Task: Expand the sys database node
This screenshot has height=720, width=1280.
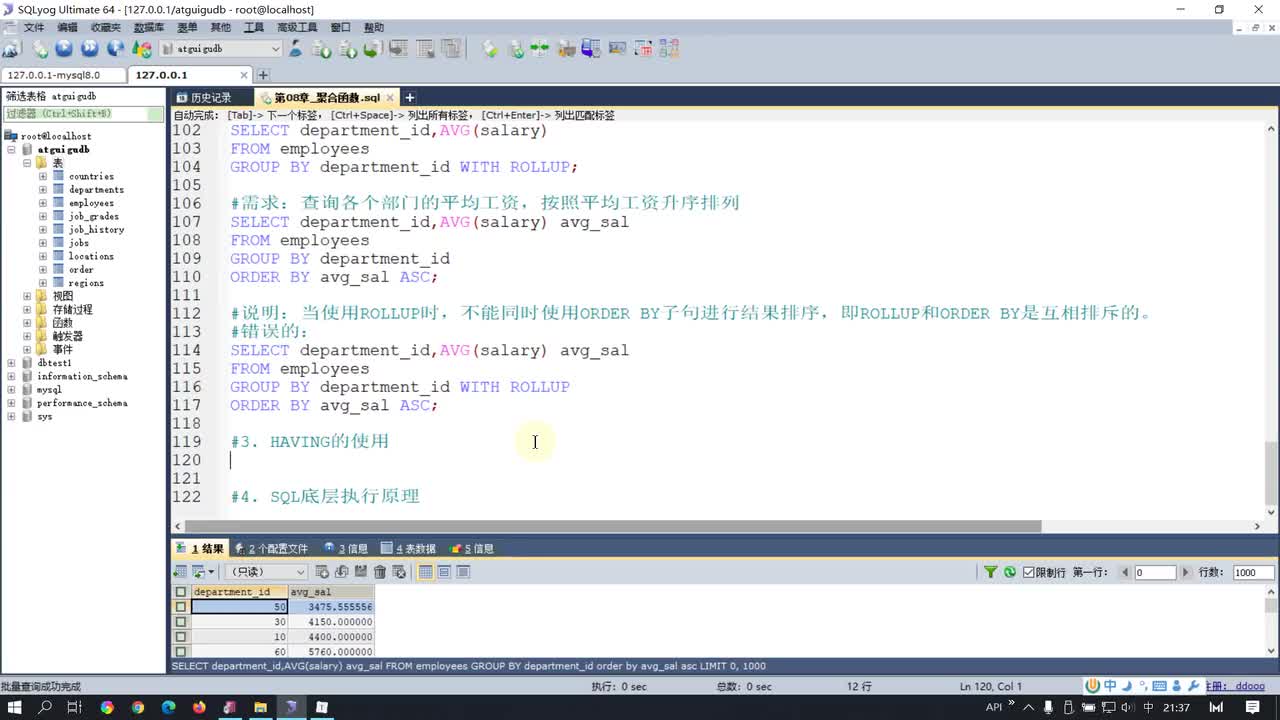Action: point(11,417)
